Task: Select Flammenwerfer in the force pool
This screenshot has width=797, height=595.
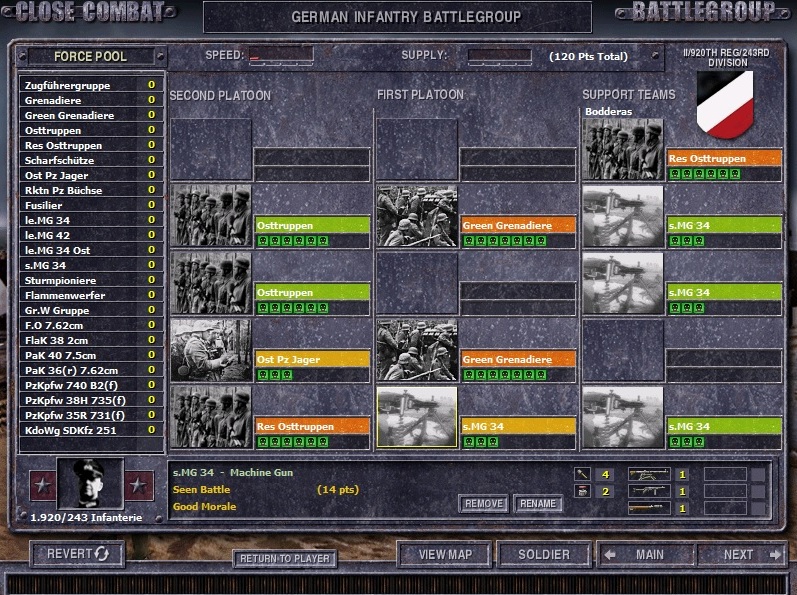Action: click(90, 295)
